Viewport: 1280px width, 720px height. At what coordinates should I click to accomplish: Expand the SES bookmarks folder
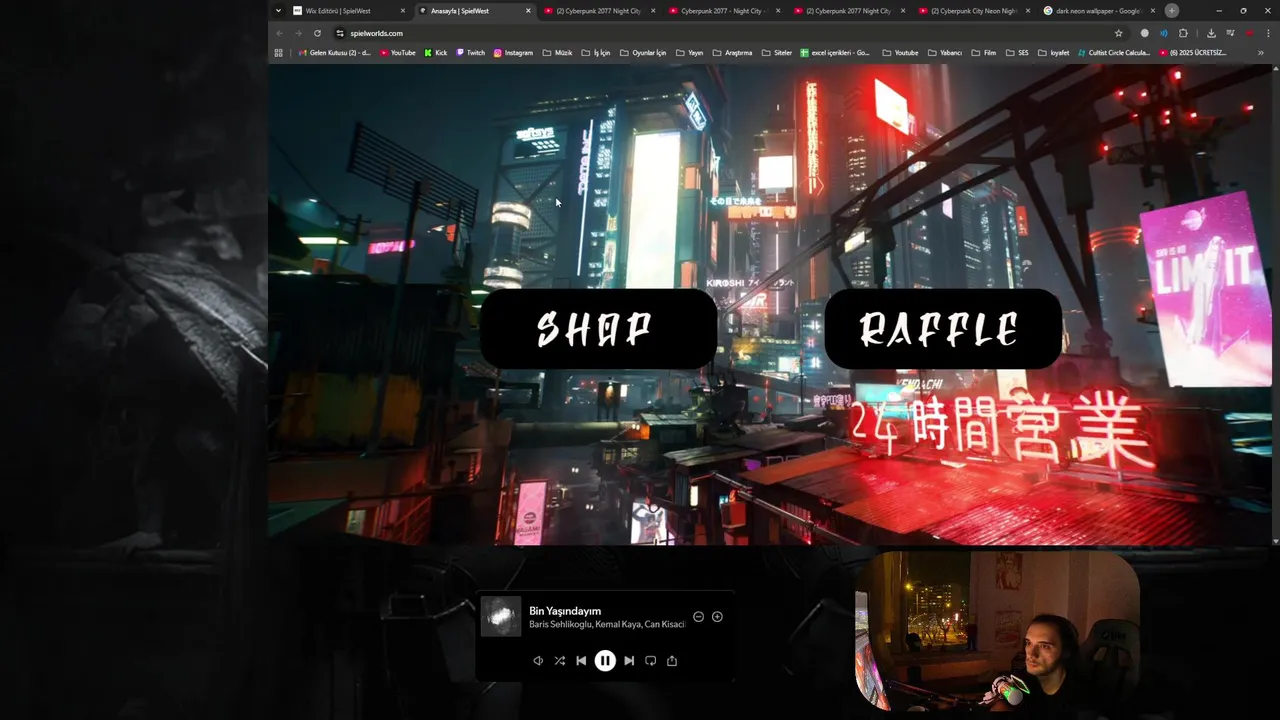1017,53
